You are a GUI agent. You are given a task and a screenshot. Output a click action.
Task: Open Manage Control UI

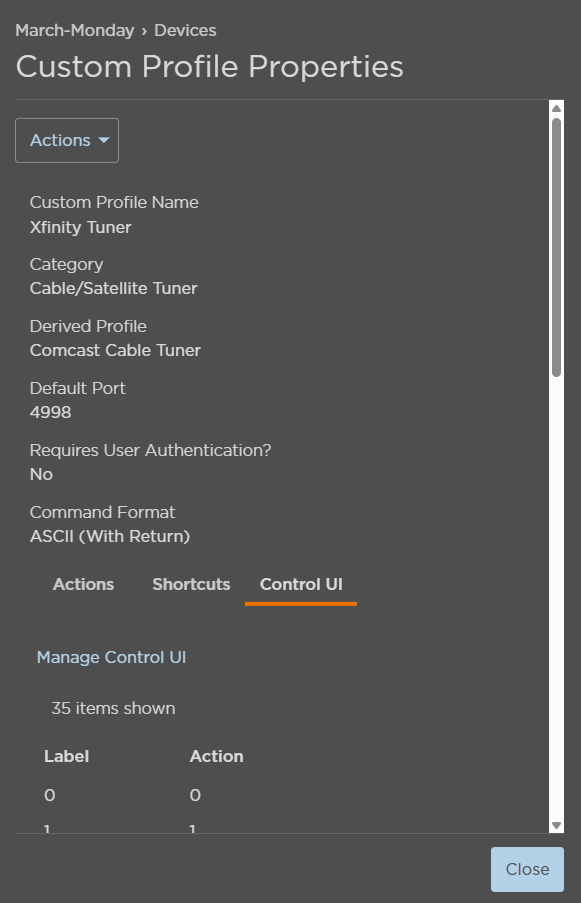111,657
